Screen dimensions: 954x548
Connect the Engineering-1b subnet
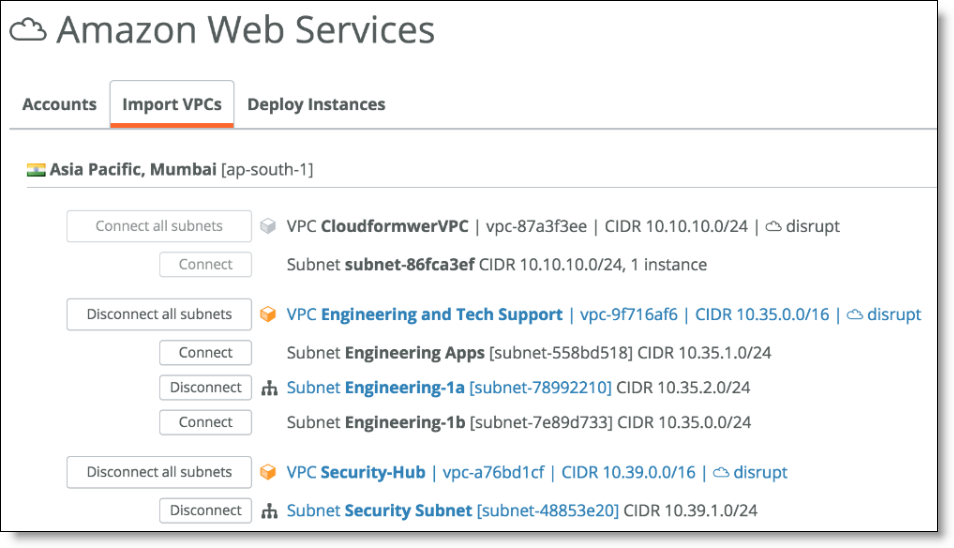tap(206, 422)
